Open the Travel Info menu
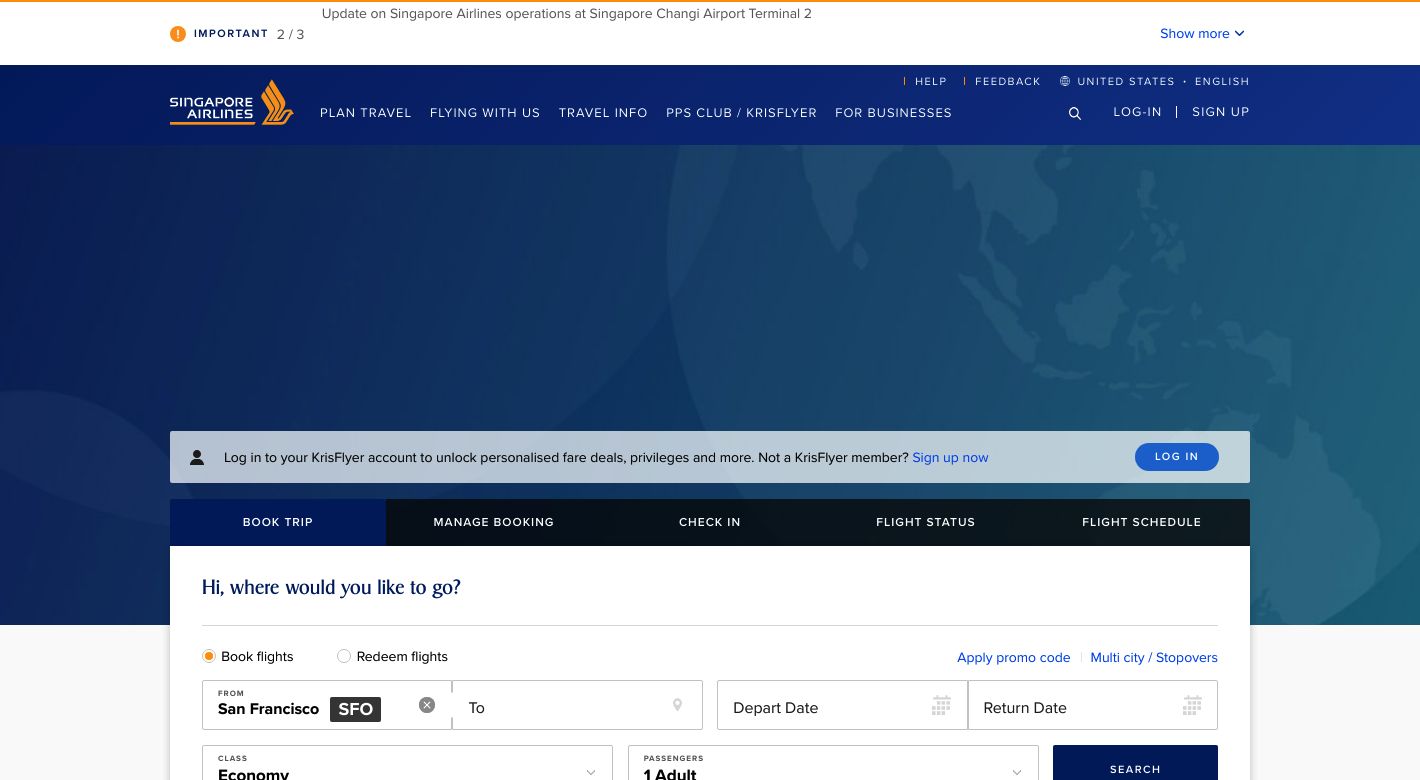This screenshot has width=1420, height=780. tap(603, 113)
